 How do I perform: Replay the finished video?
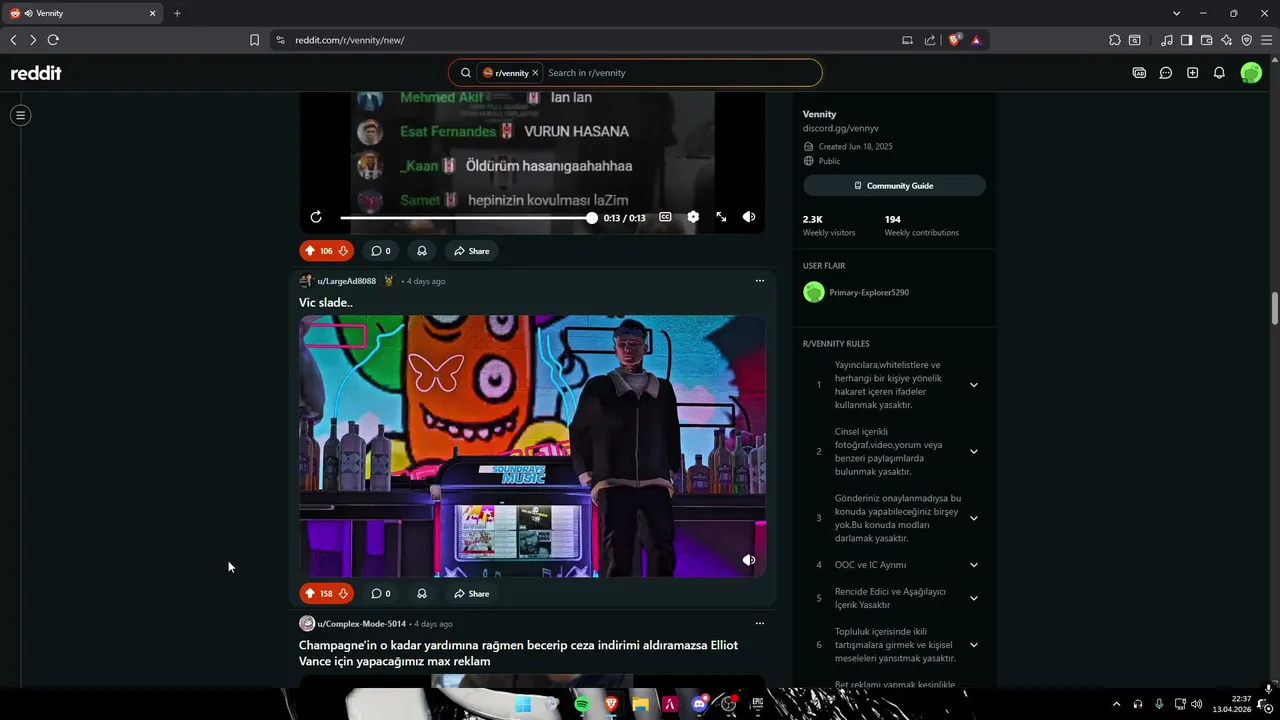point(316,217)
